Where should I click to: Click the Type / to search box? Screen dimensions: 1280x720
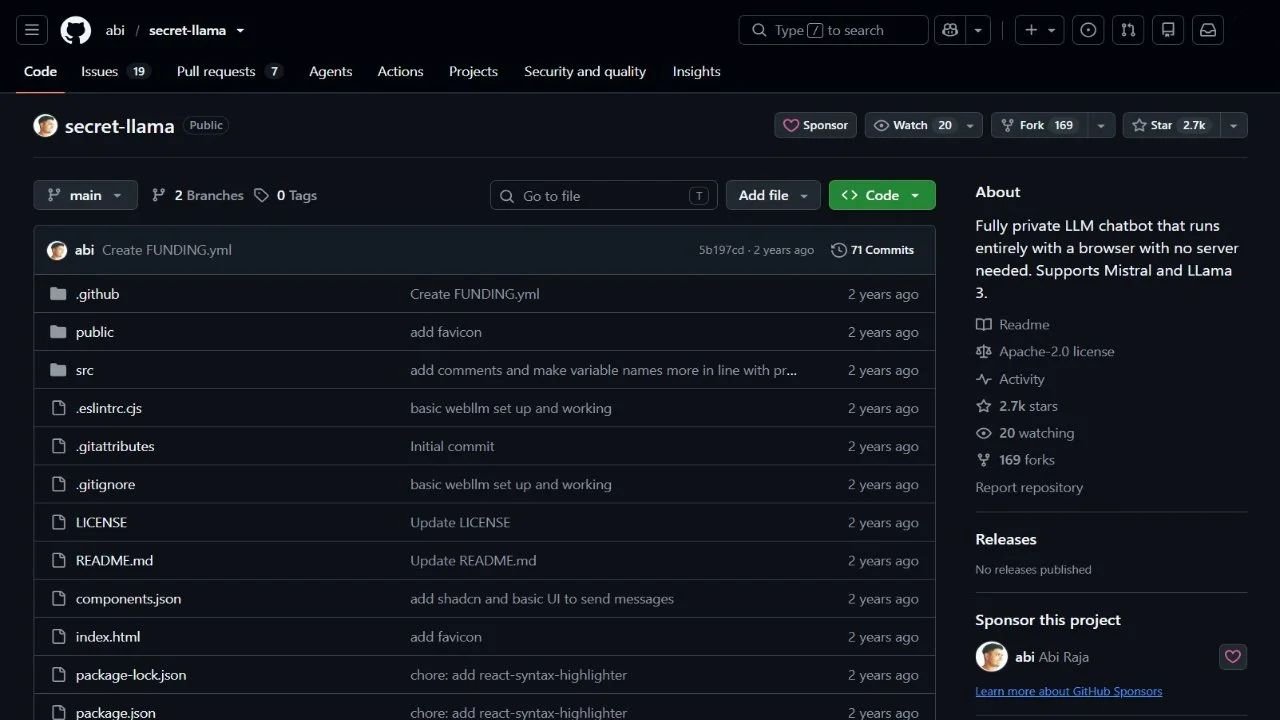click(834, 30)
